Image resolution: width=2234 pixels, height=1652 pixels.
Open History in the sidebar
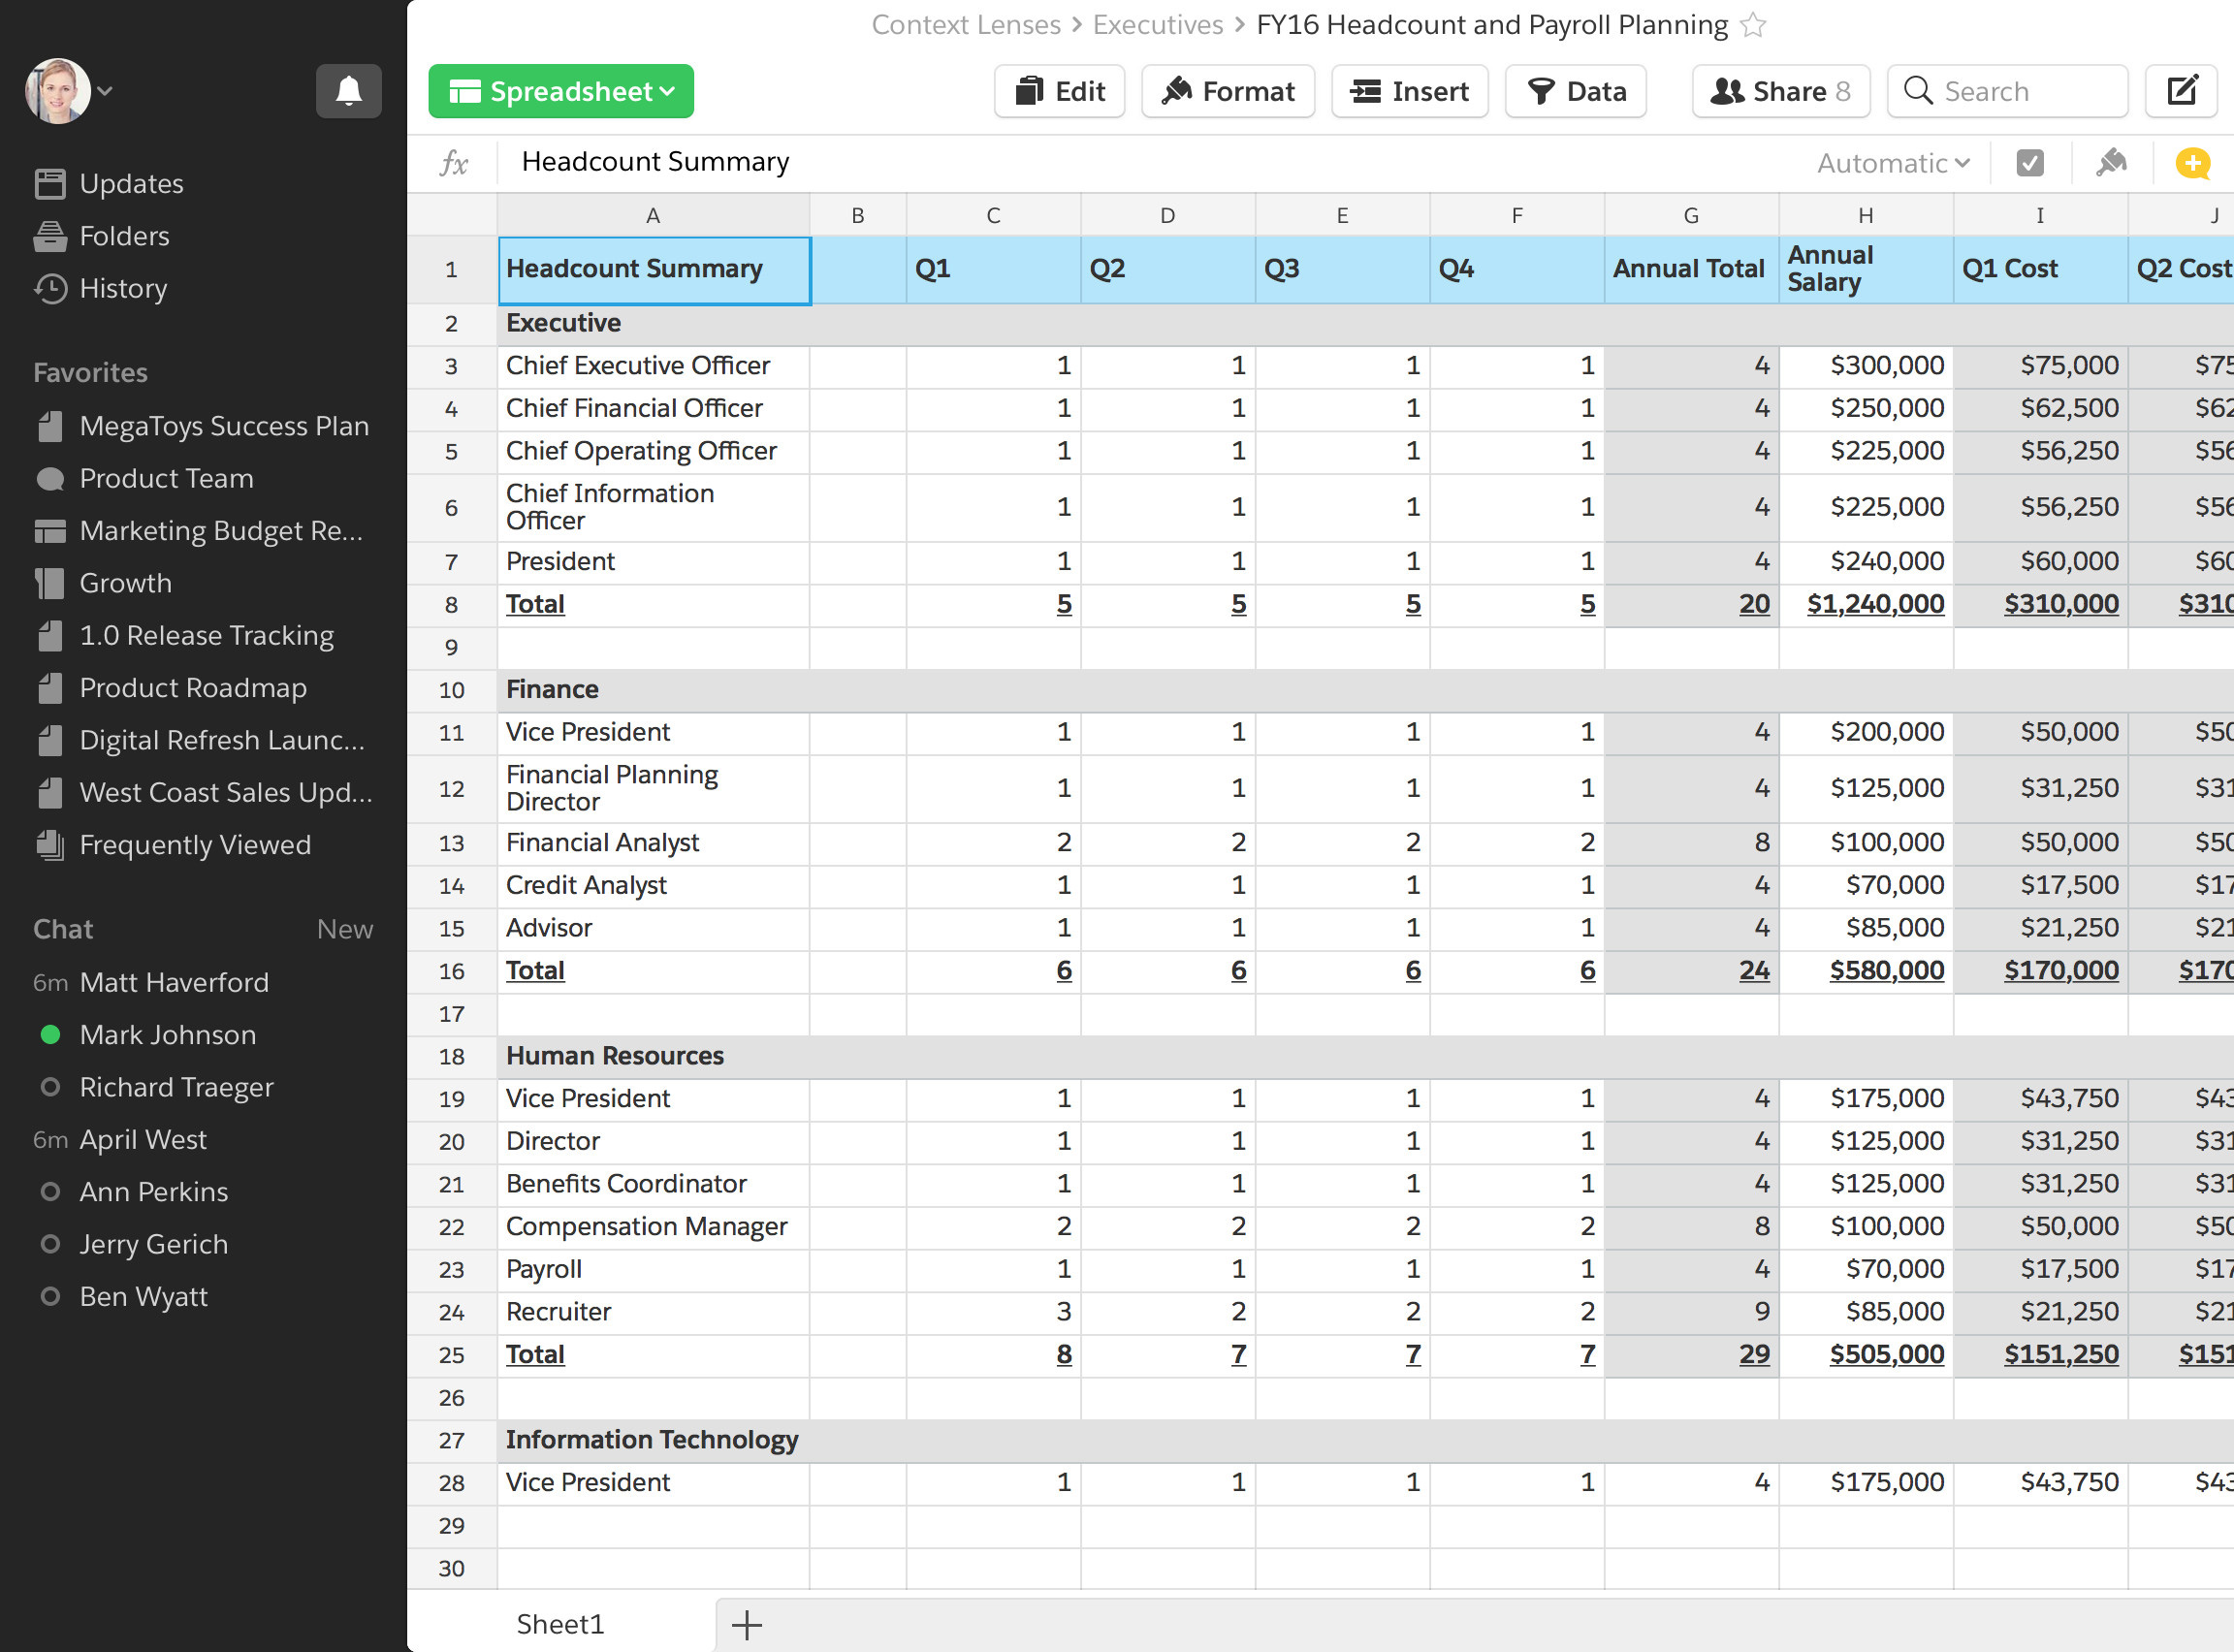(123, 289)
